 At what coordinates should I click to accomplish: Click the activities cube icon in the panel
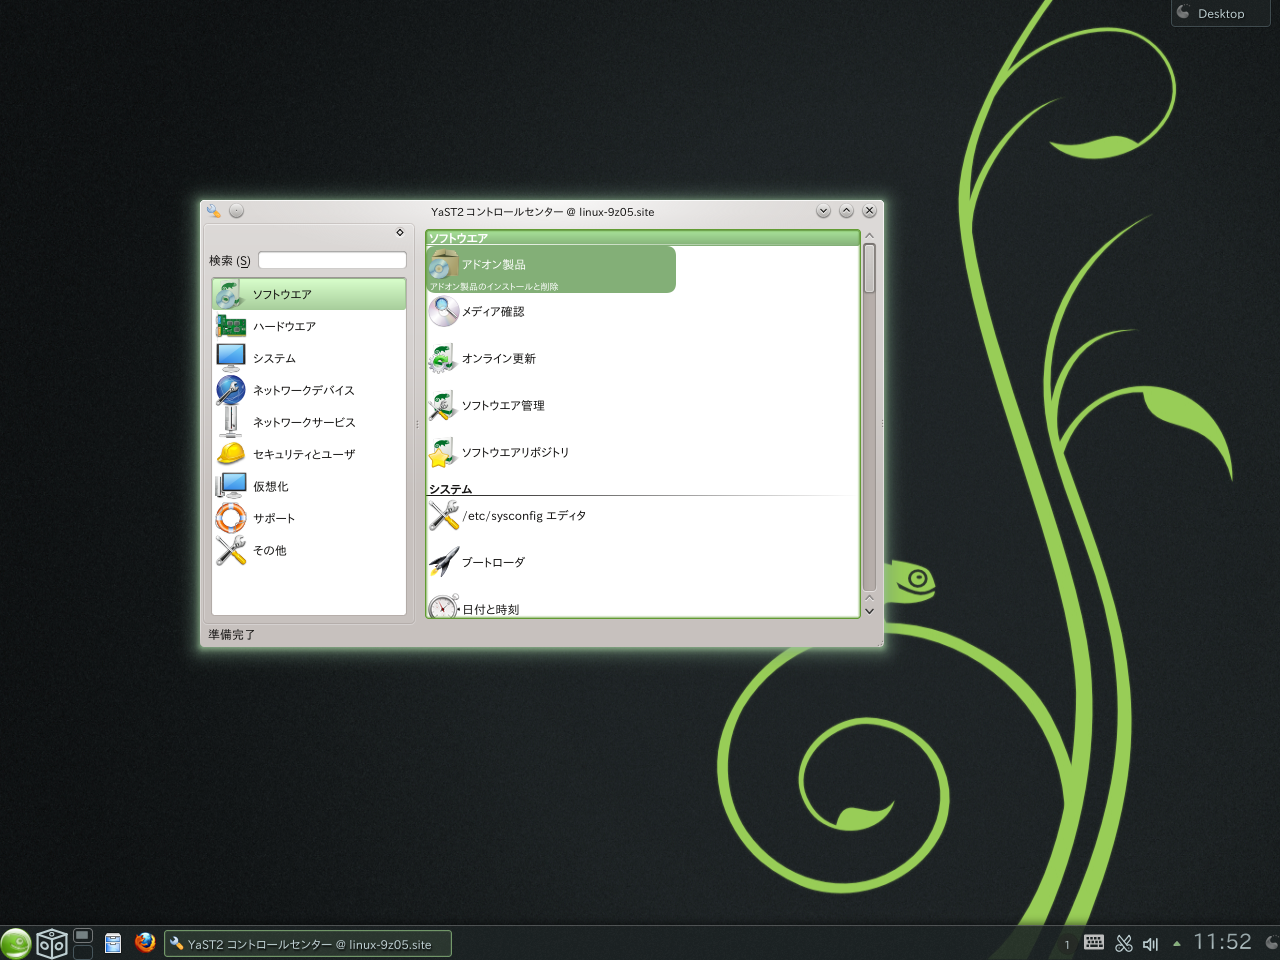click(x=52, y=943)
